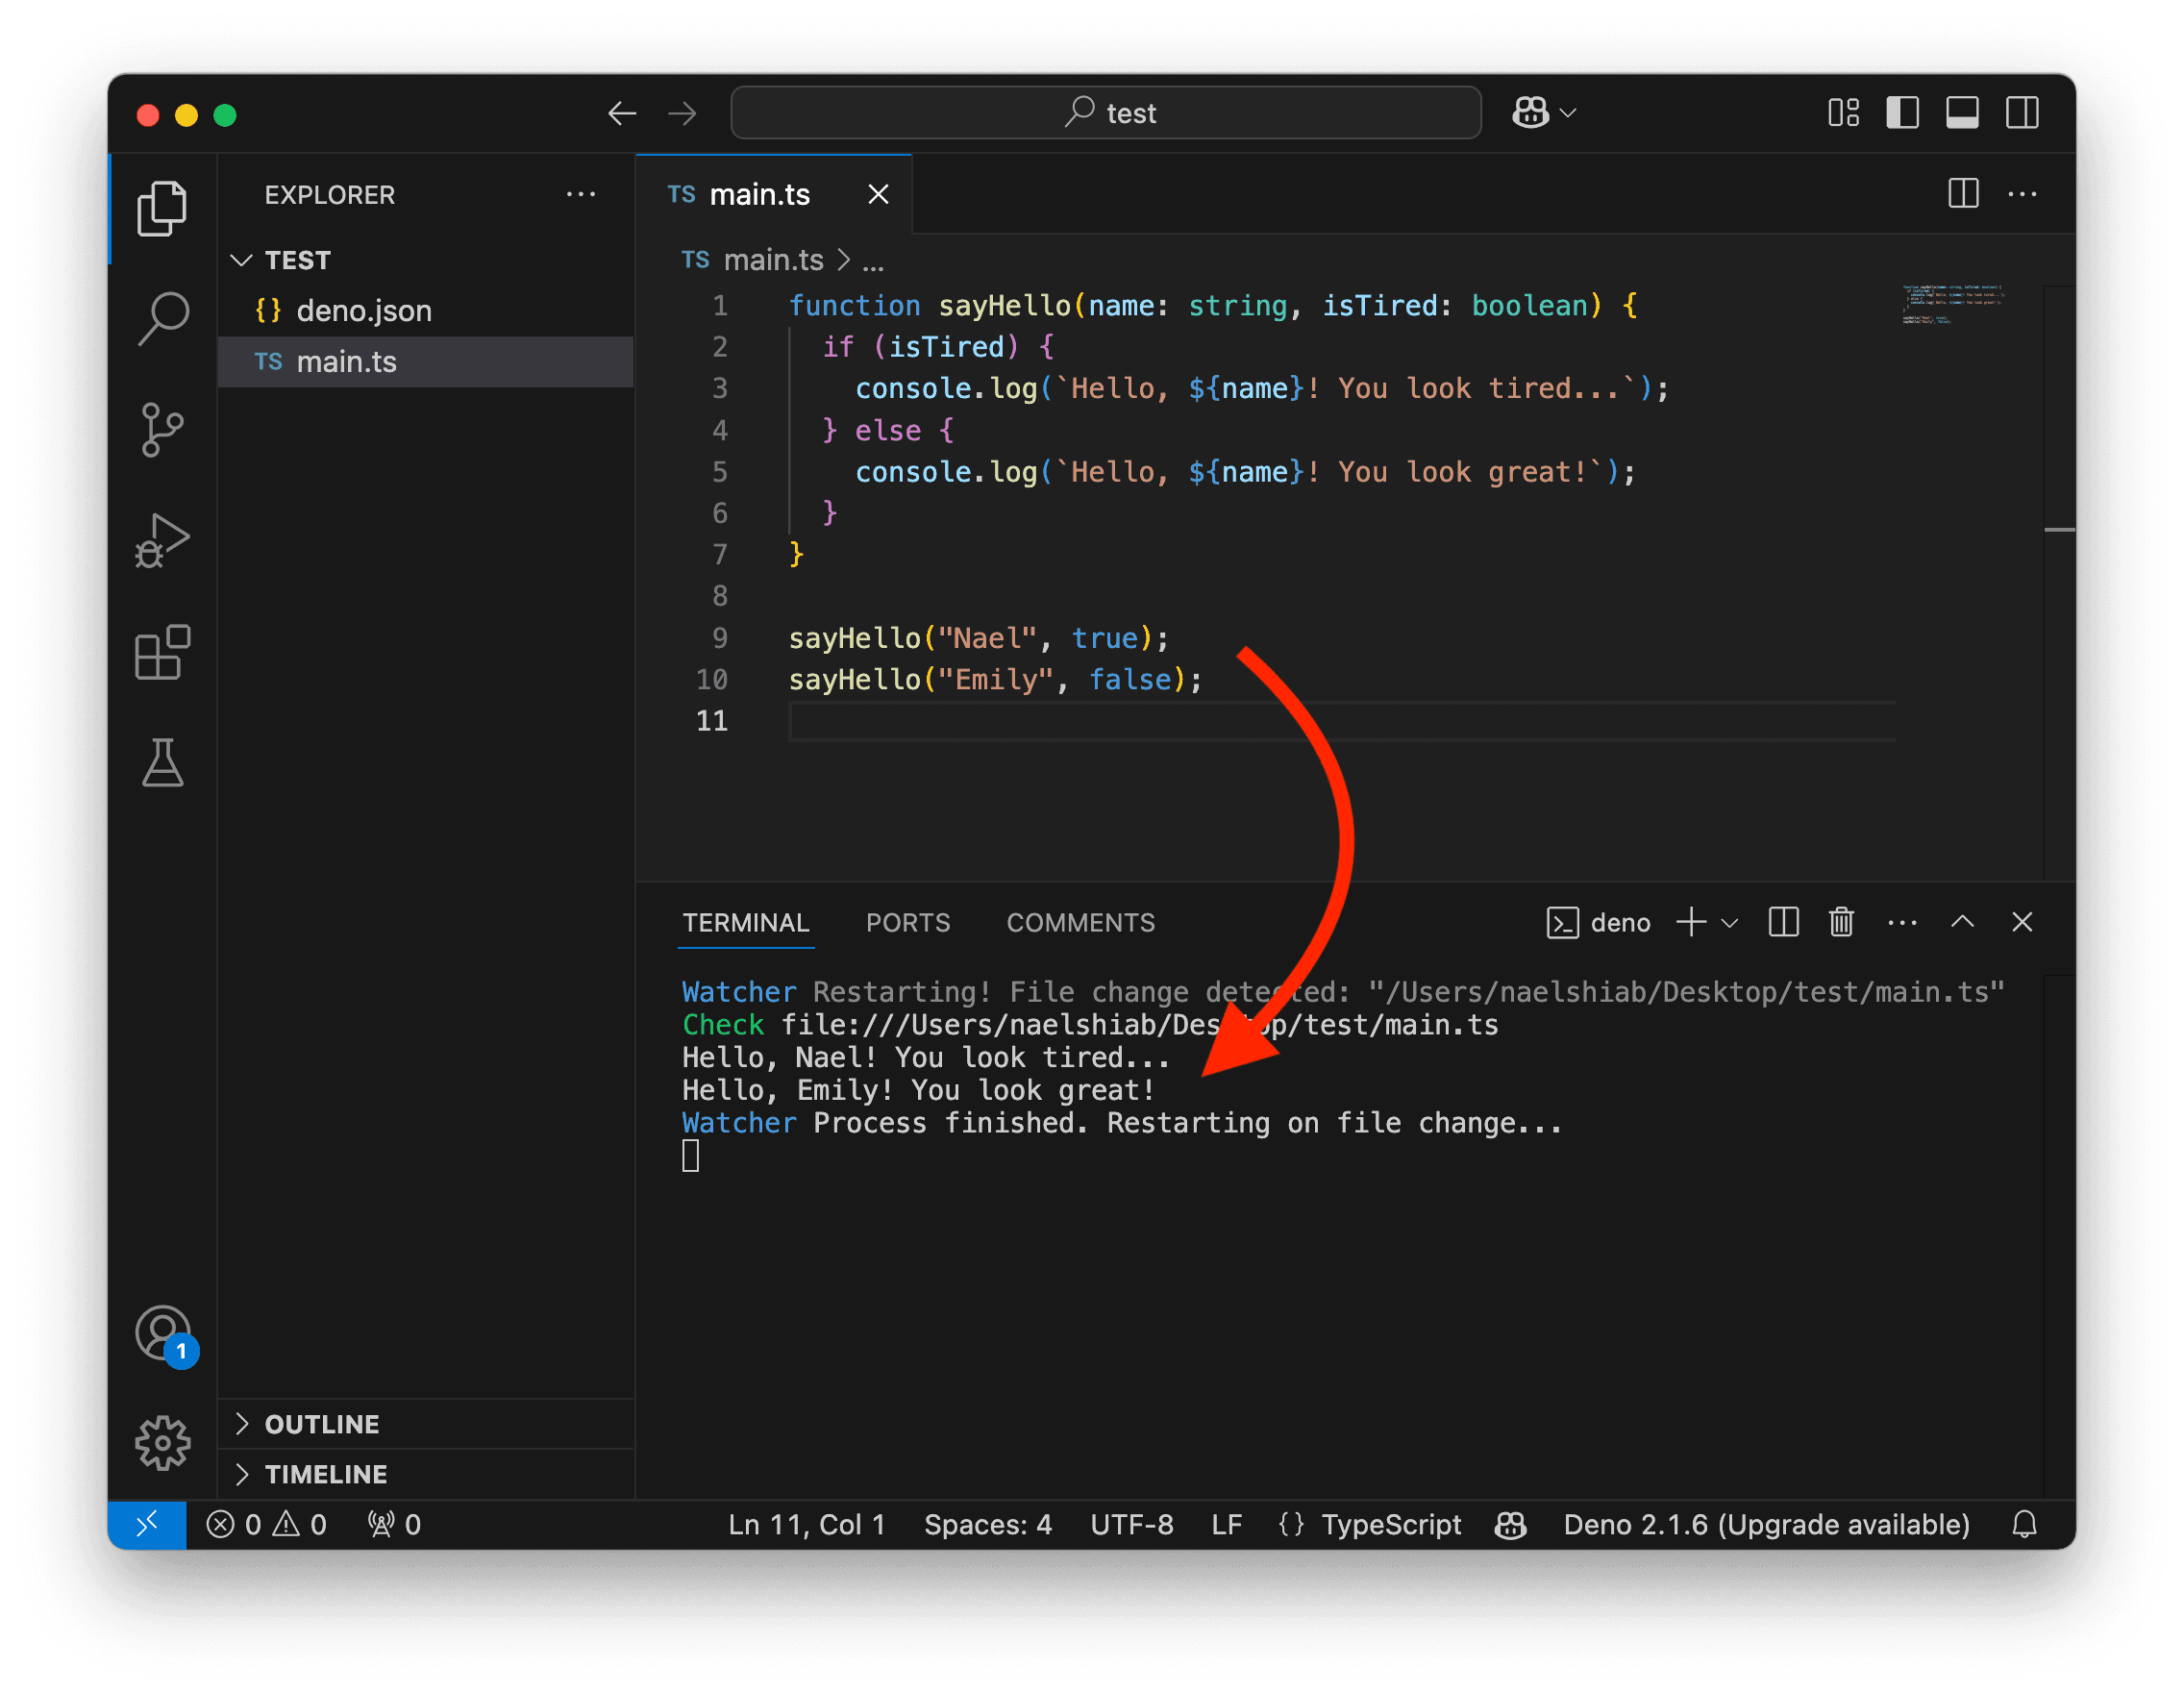Open terminal panel More Actions ellipsis

[x=1902, y=922]
